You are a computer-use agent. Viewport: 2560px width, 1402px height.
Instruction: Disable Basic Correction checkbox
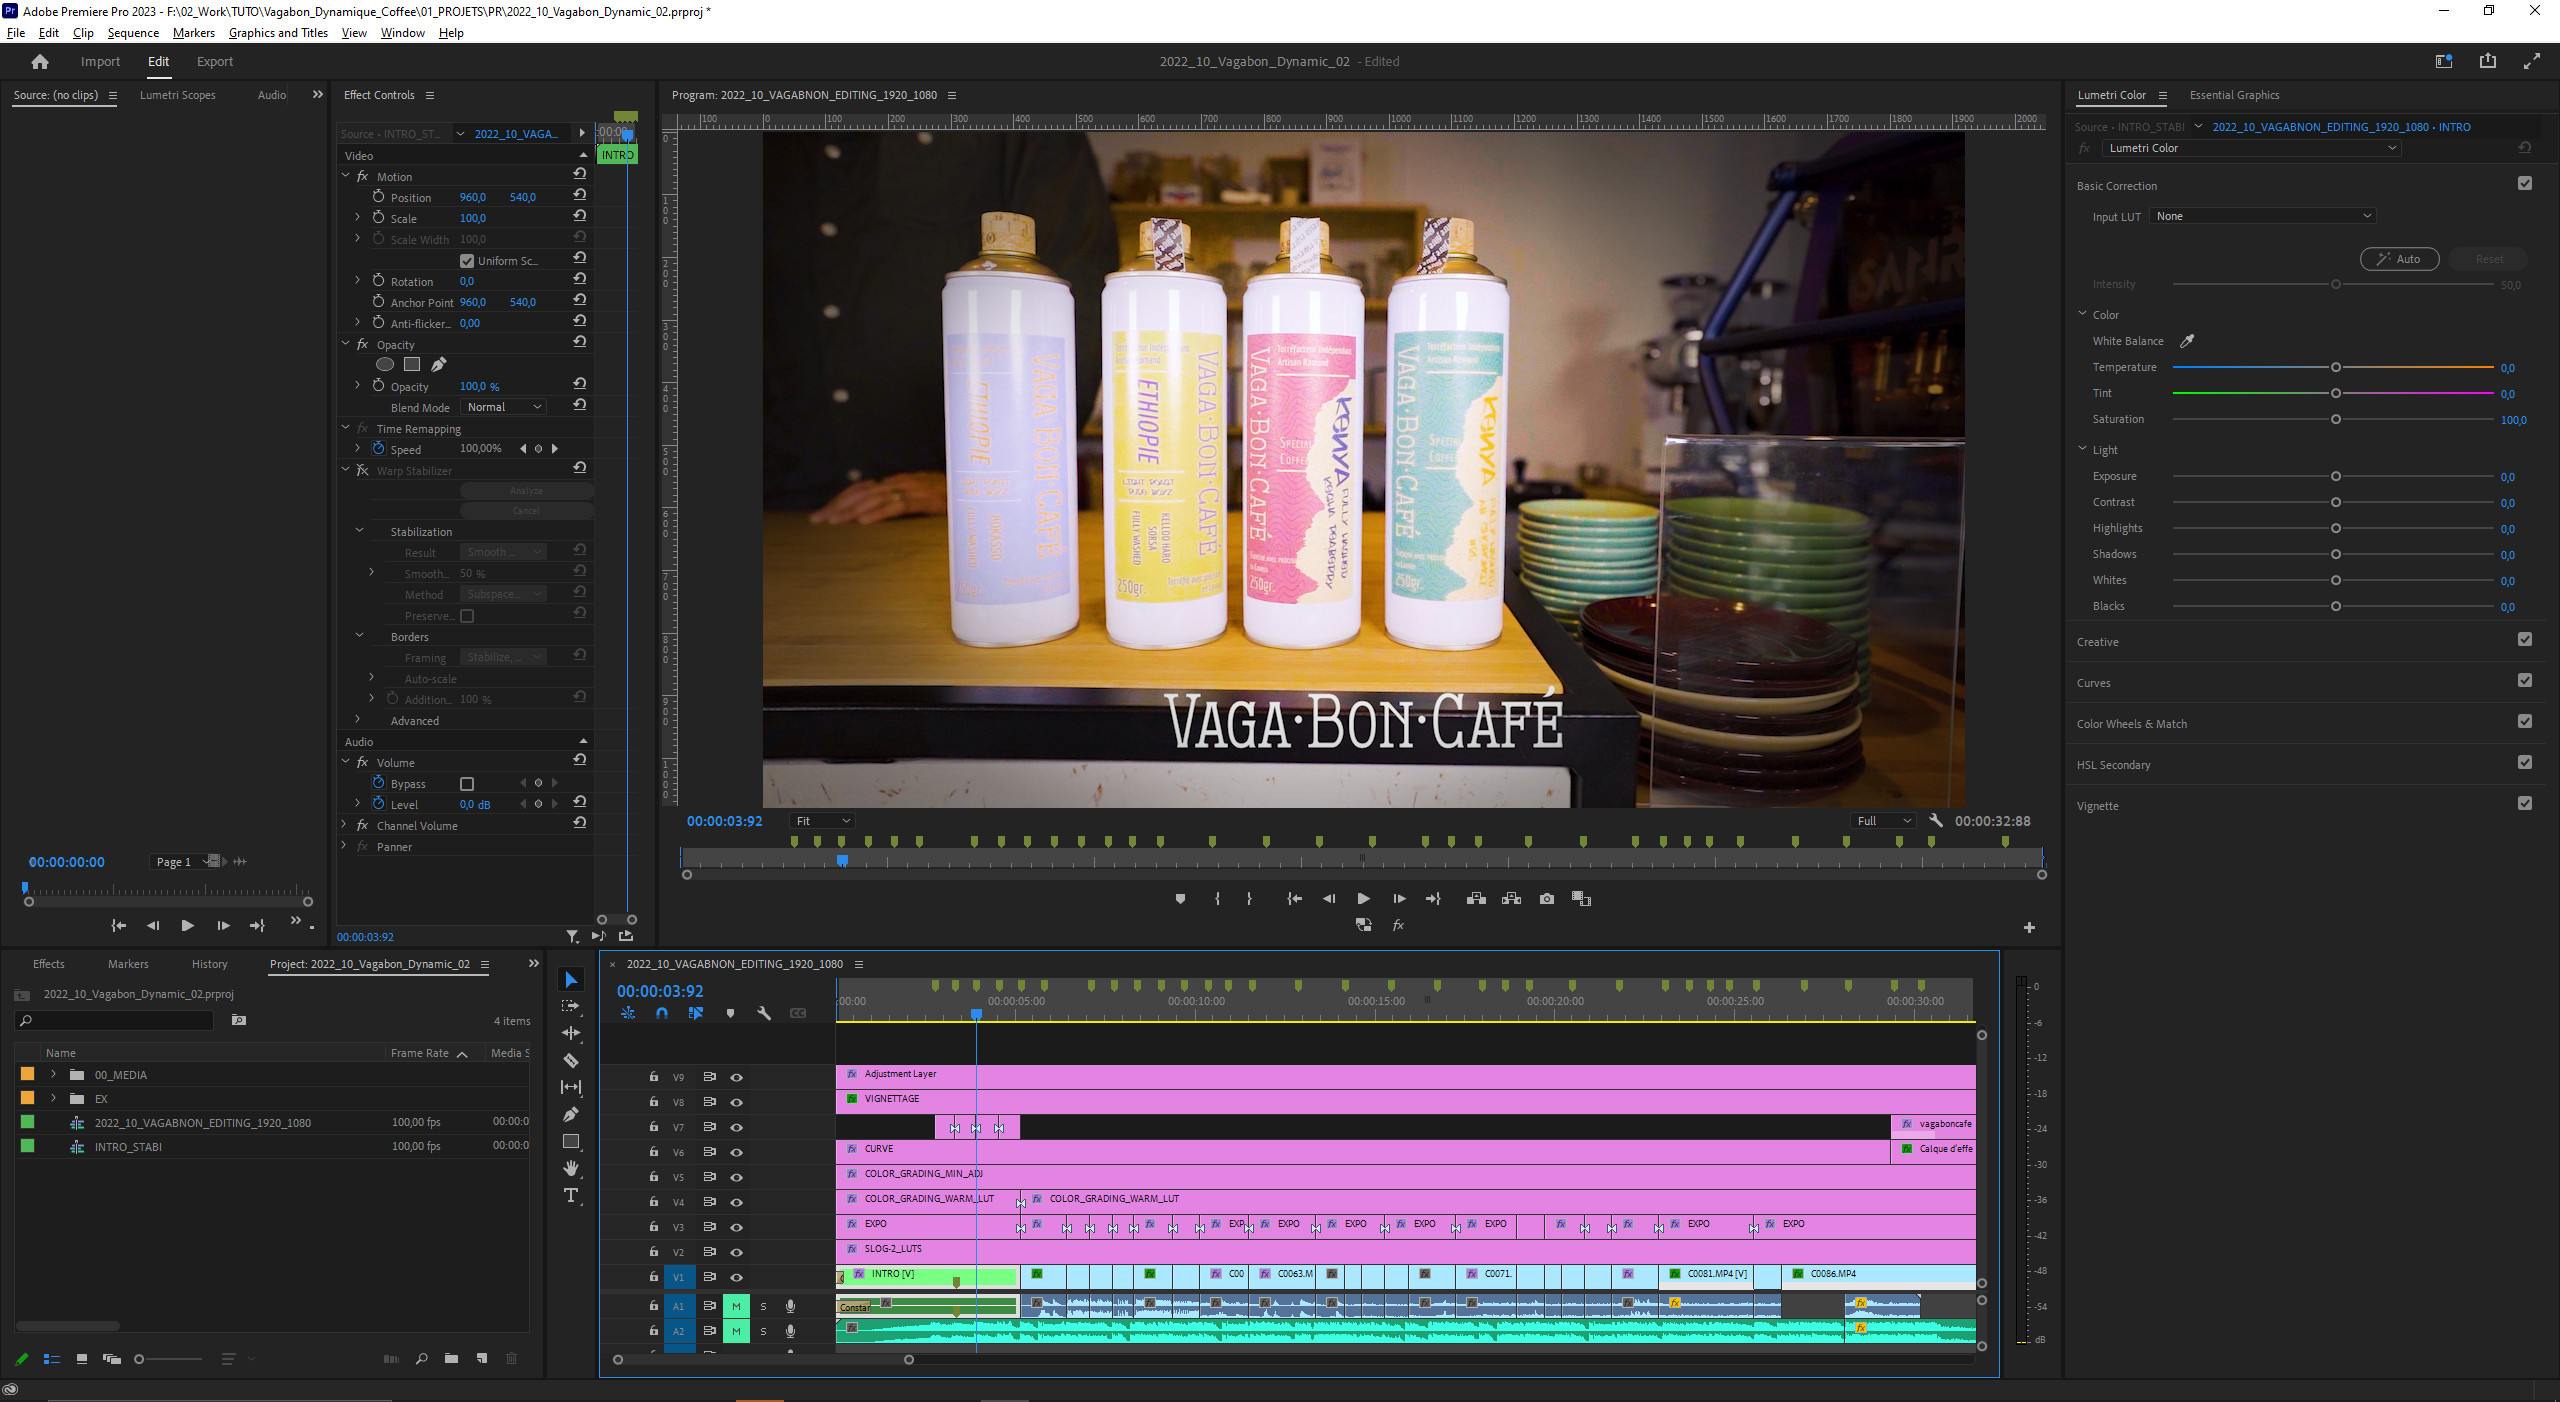pos(2525,183)
